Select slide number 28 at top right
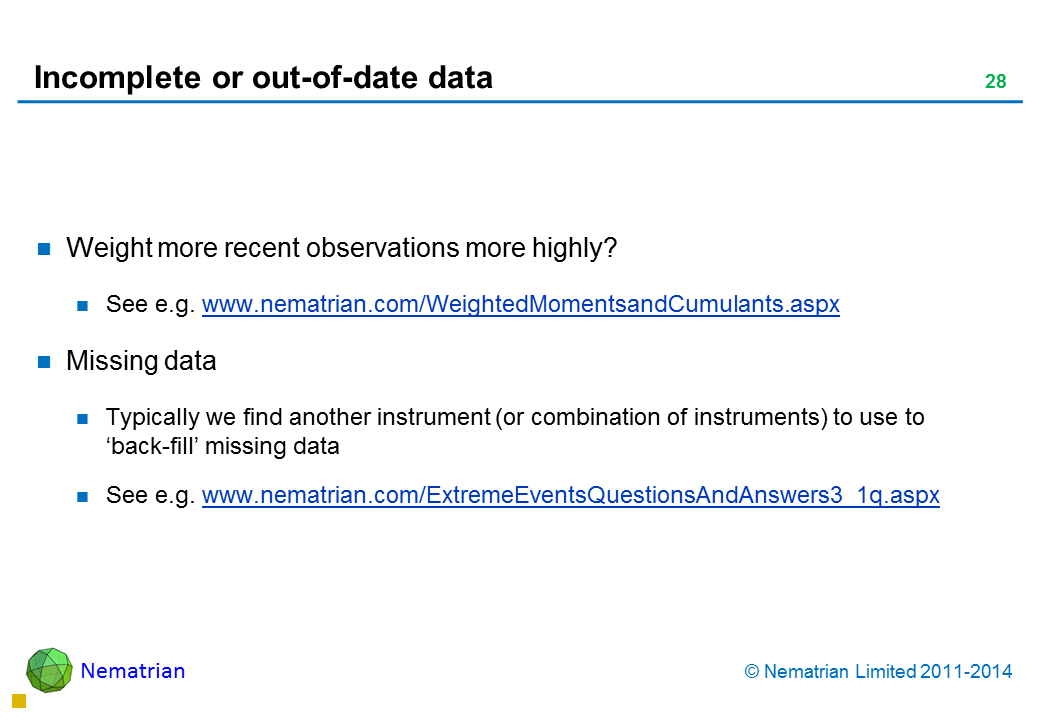 [x=995, y=82]
